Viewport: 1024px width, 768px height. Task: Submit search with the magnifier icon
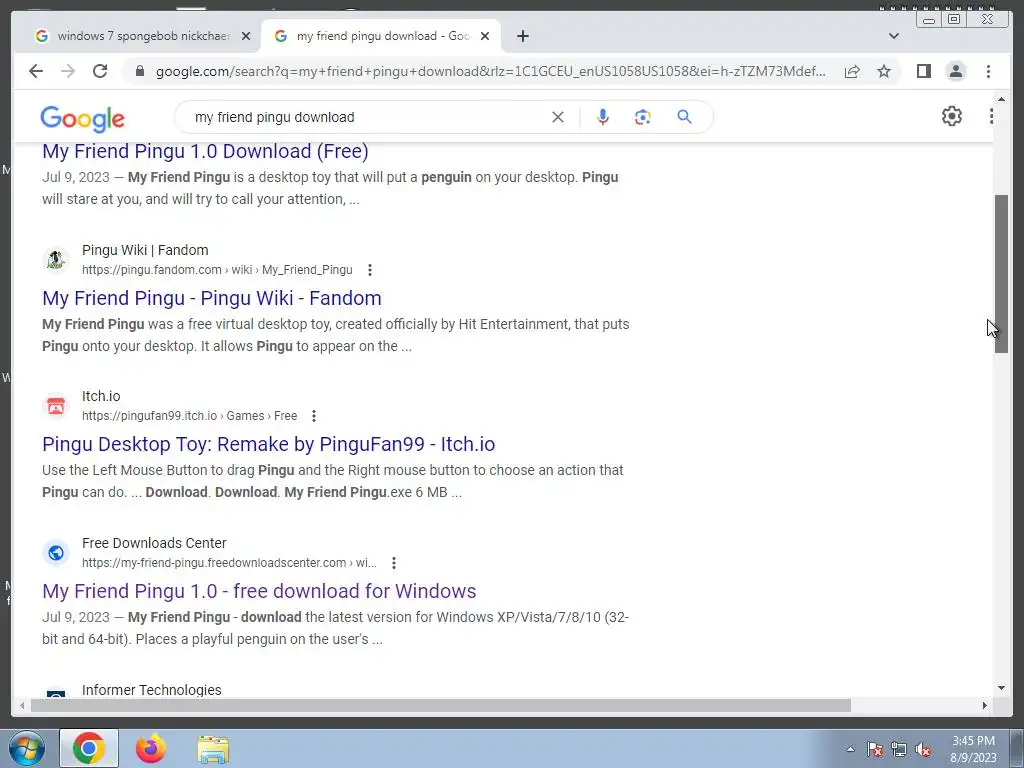tap(684, 117)
